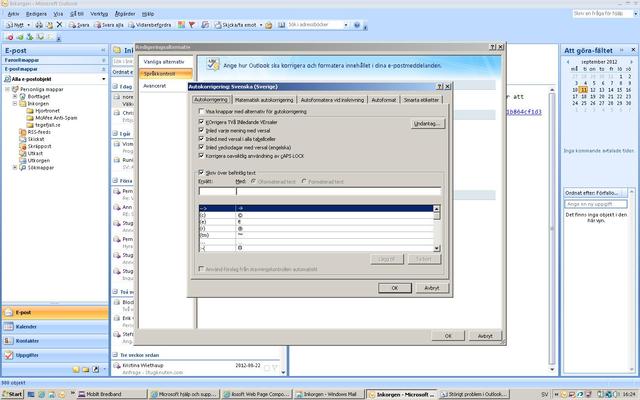Open the address book icon in toolbar

[282, 25]
